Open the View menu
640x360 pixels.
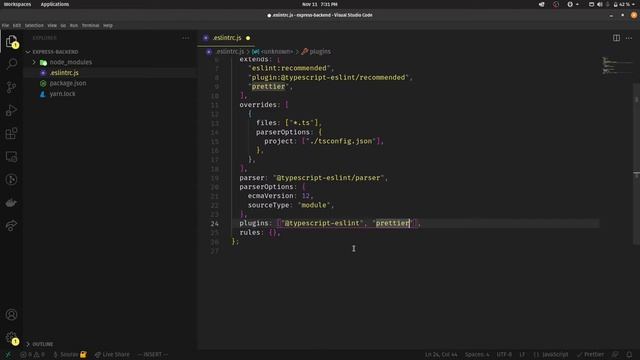[52, 25]
